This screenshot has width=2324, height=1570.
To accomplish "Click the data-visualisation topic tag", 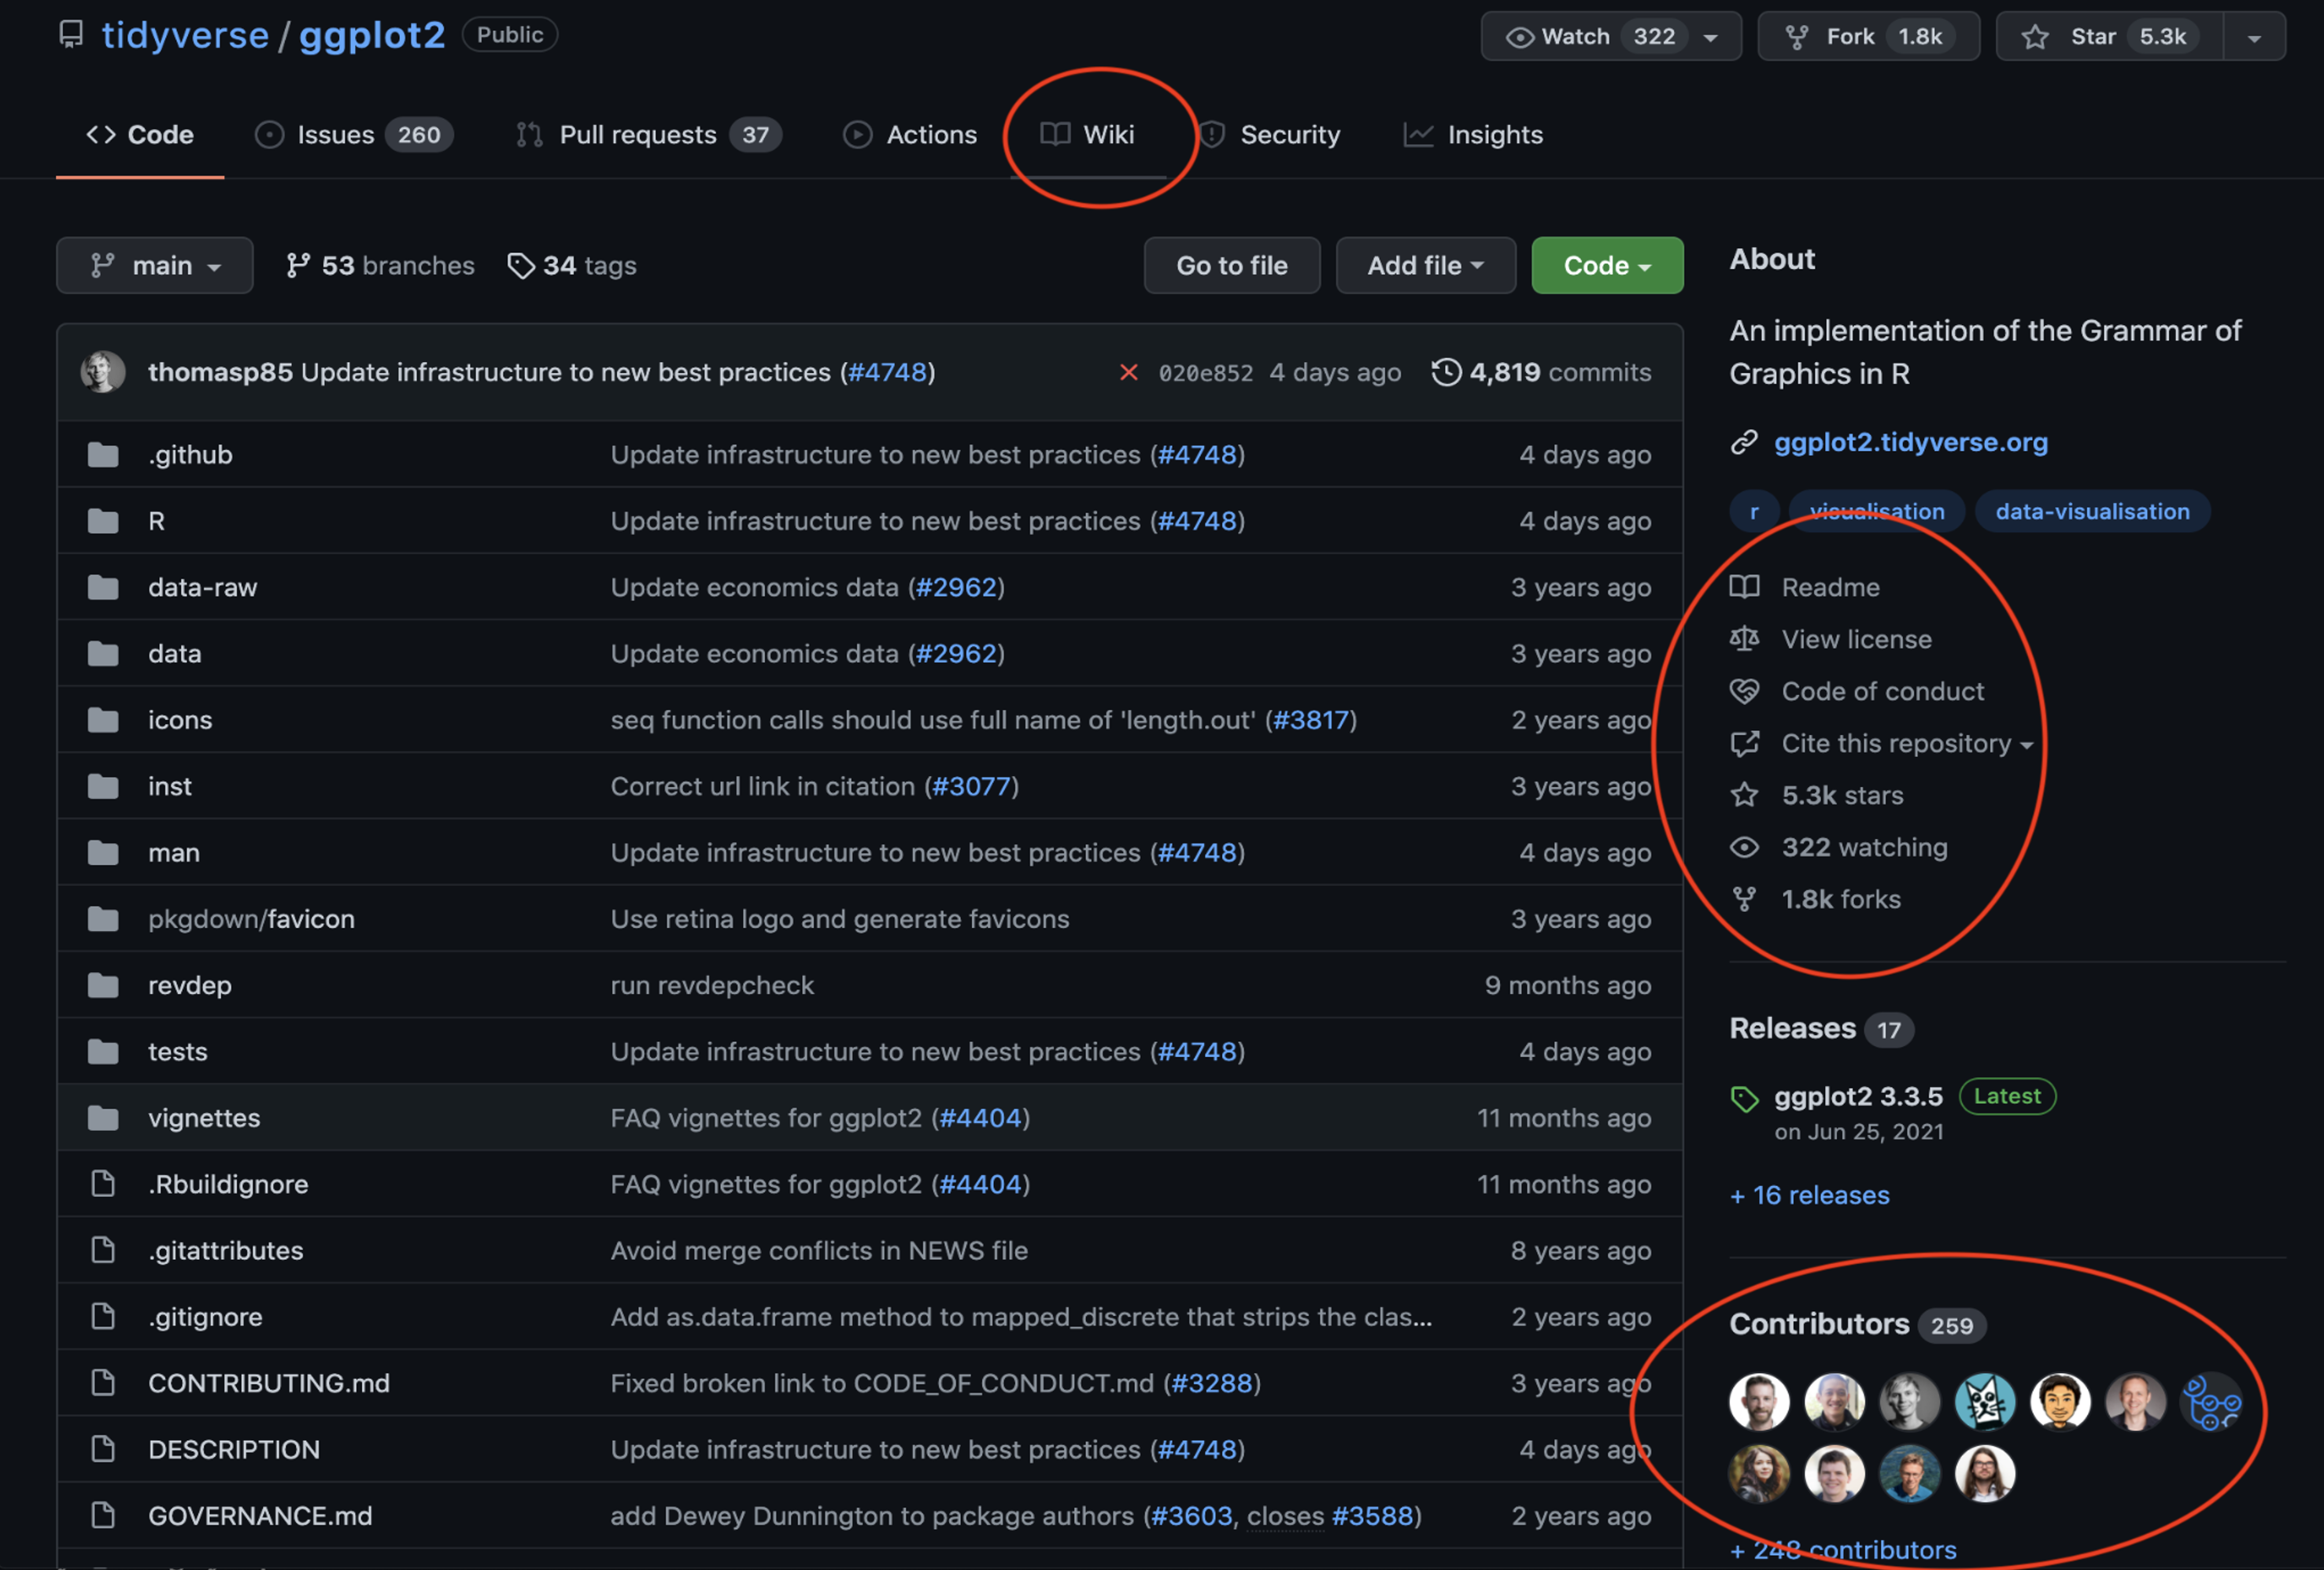I will [x=2092, y=512].
